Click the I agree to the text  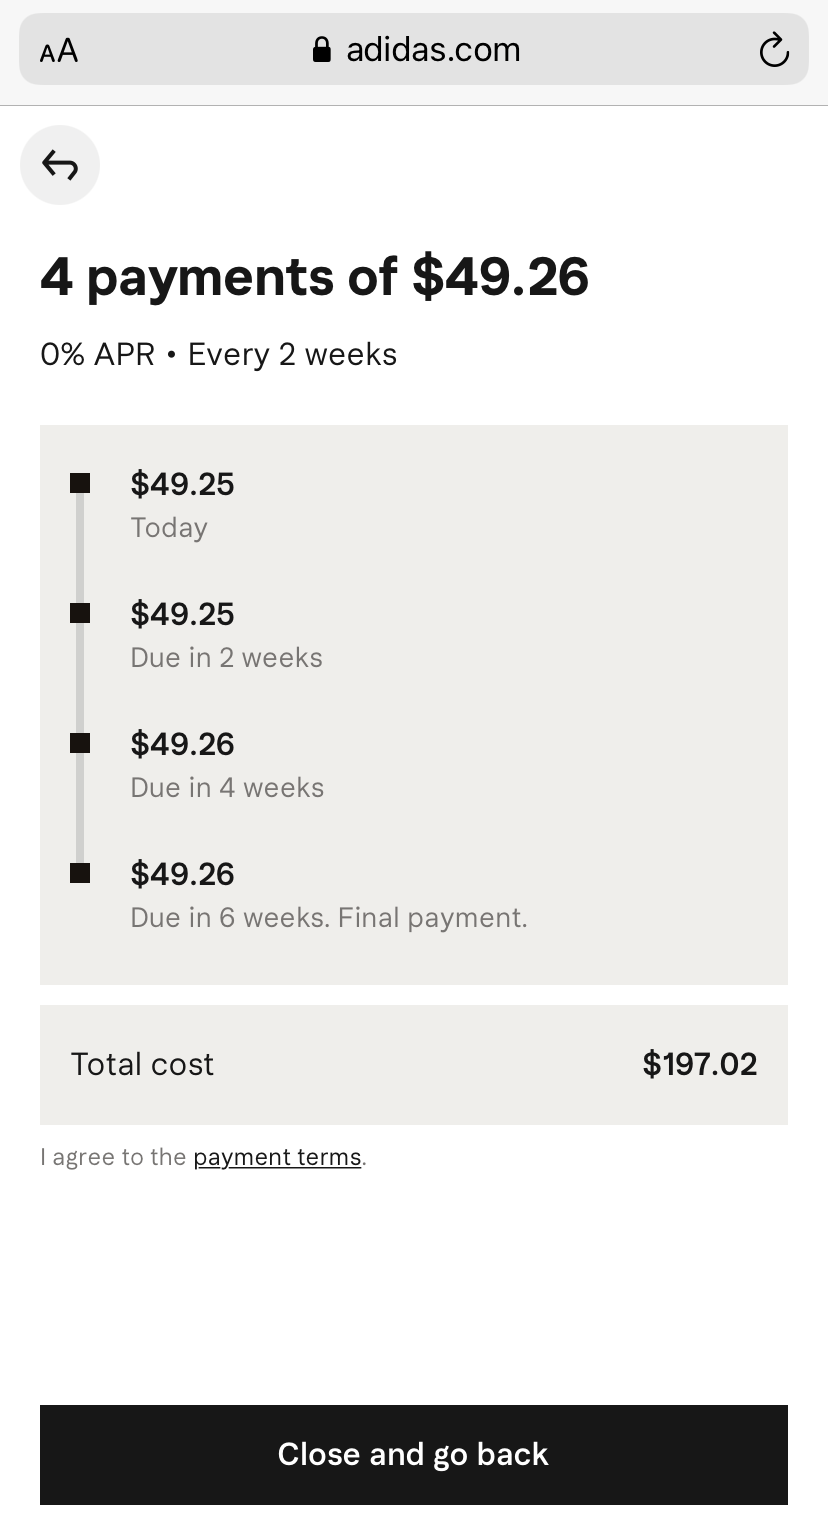[x=113, y=1157]
